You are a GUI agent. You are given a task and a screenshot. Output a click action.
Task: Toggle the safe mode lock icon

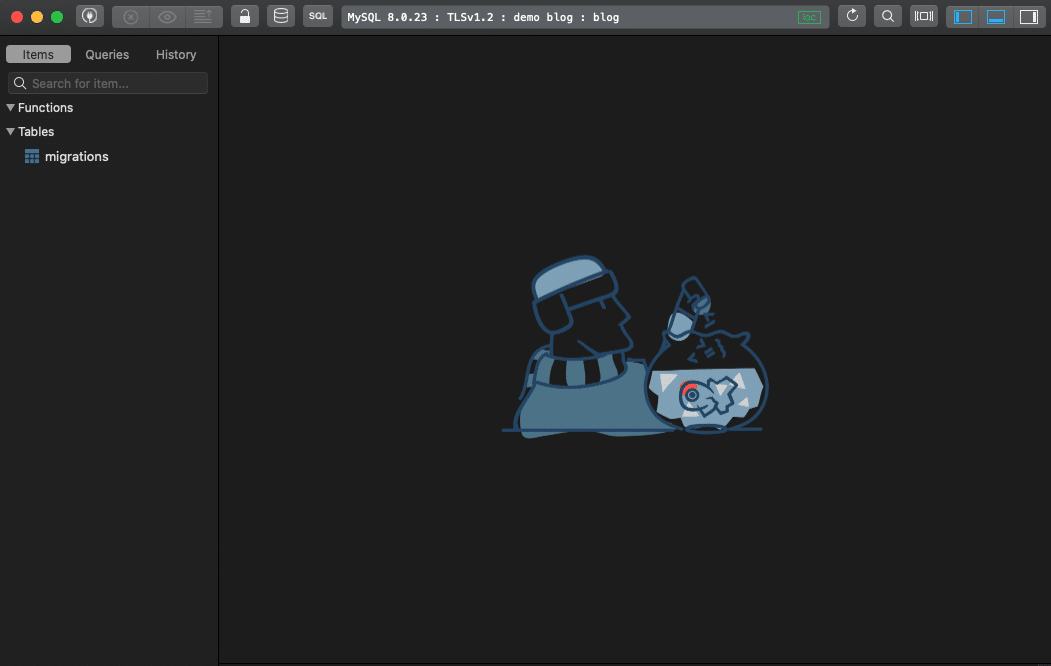click(245, 16)
